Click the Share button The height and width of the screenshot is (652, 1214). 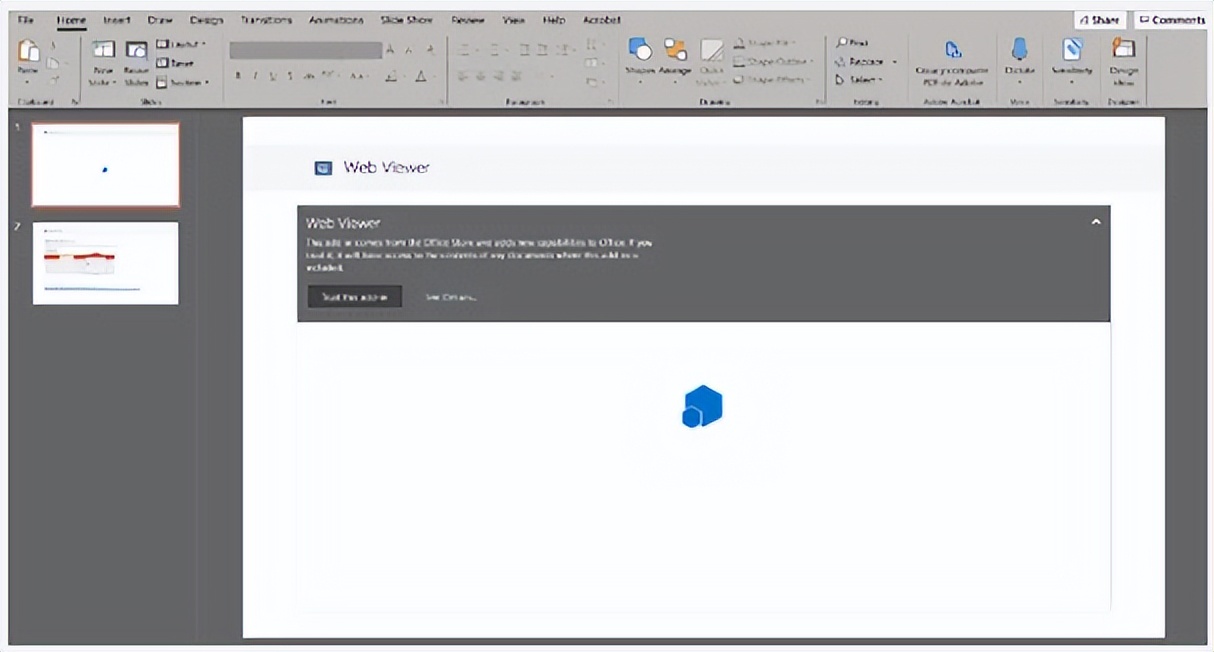coord(1099,20)
